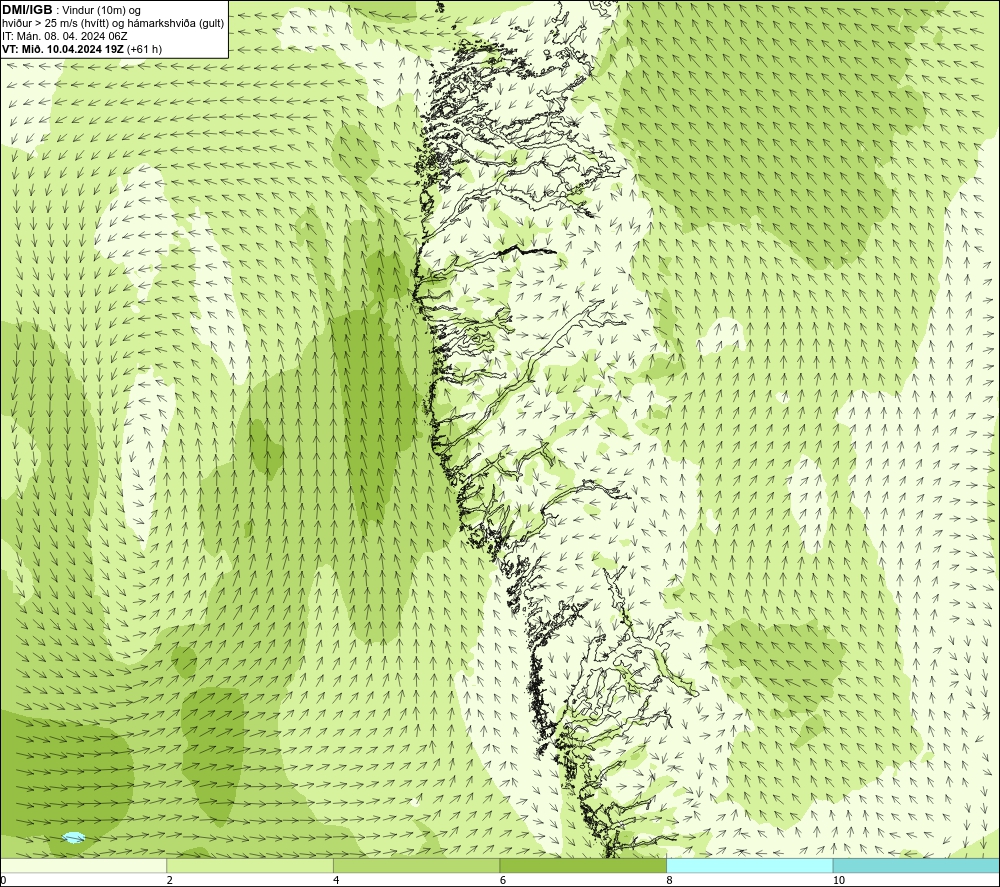The image size is (1000, 887).
Task: Click the colorbar label '0'
Action: [4, 881]
